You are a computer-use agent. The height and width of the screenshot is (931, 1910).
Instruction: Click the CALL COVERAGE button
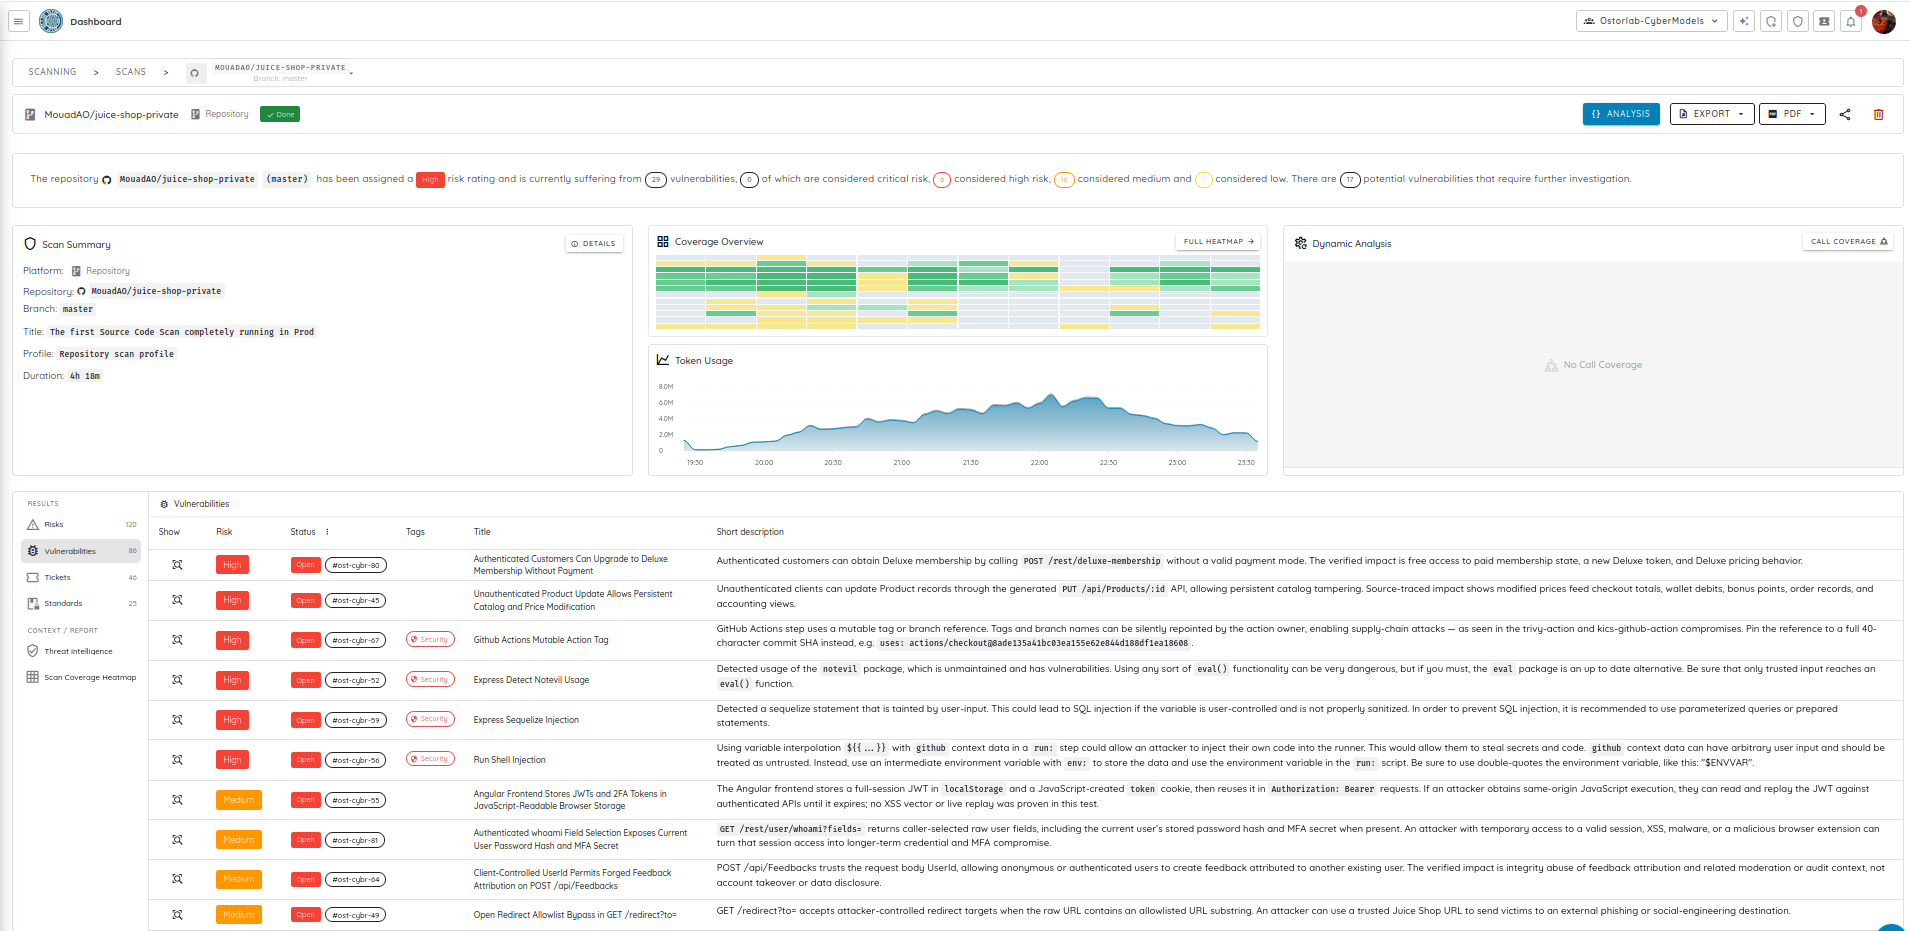[x=1848, y=242]
